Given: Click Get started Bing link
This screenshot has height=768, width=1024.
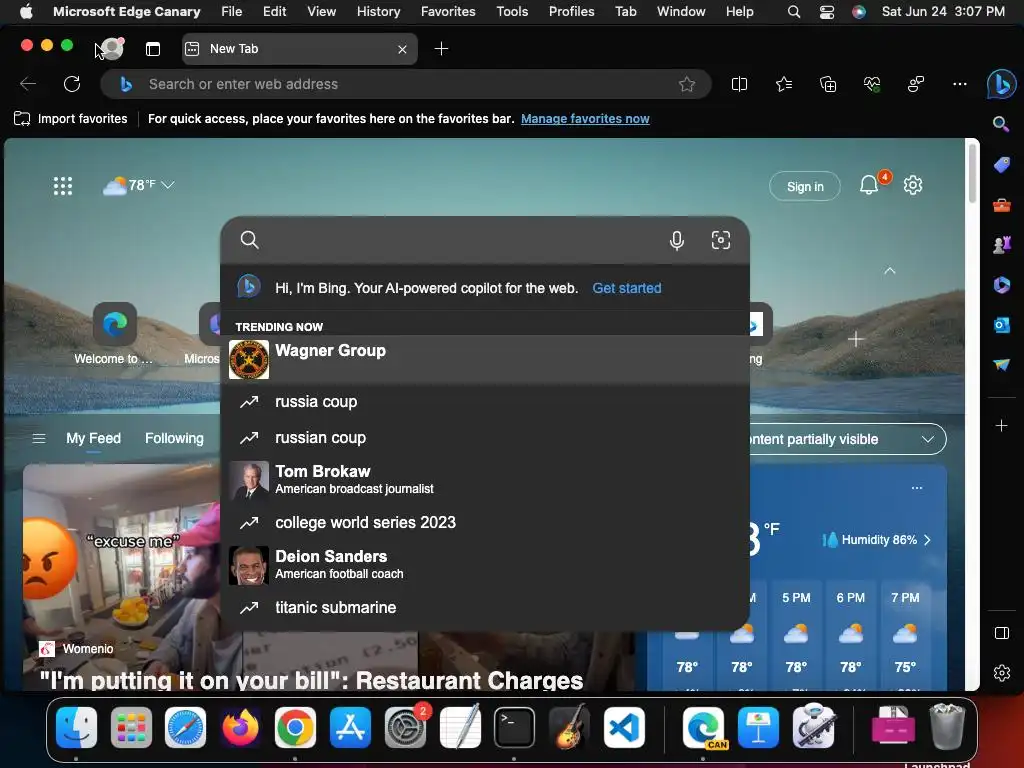Looking at the screenshot, I should pos(626,288).
